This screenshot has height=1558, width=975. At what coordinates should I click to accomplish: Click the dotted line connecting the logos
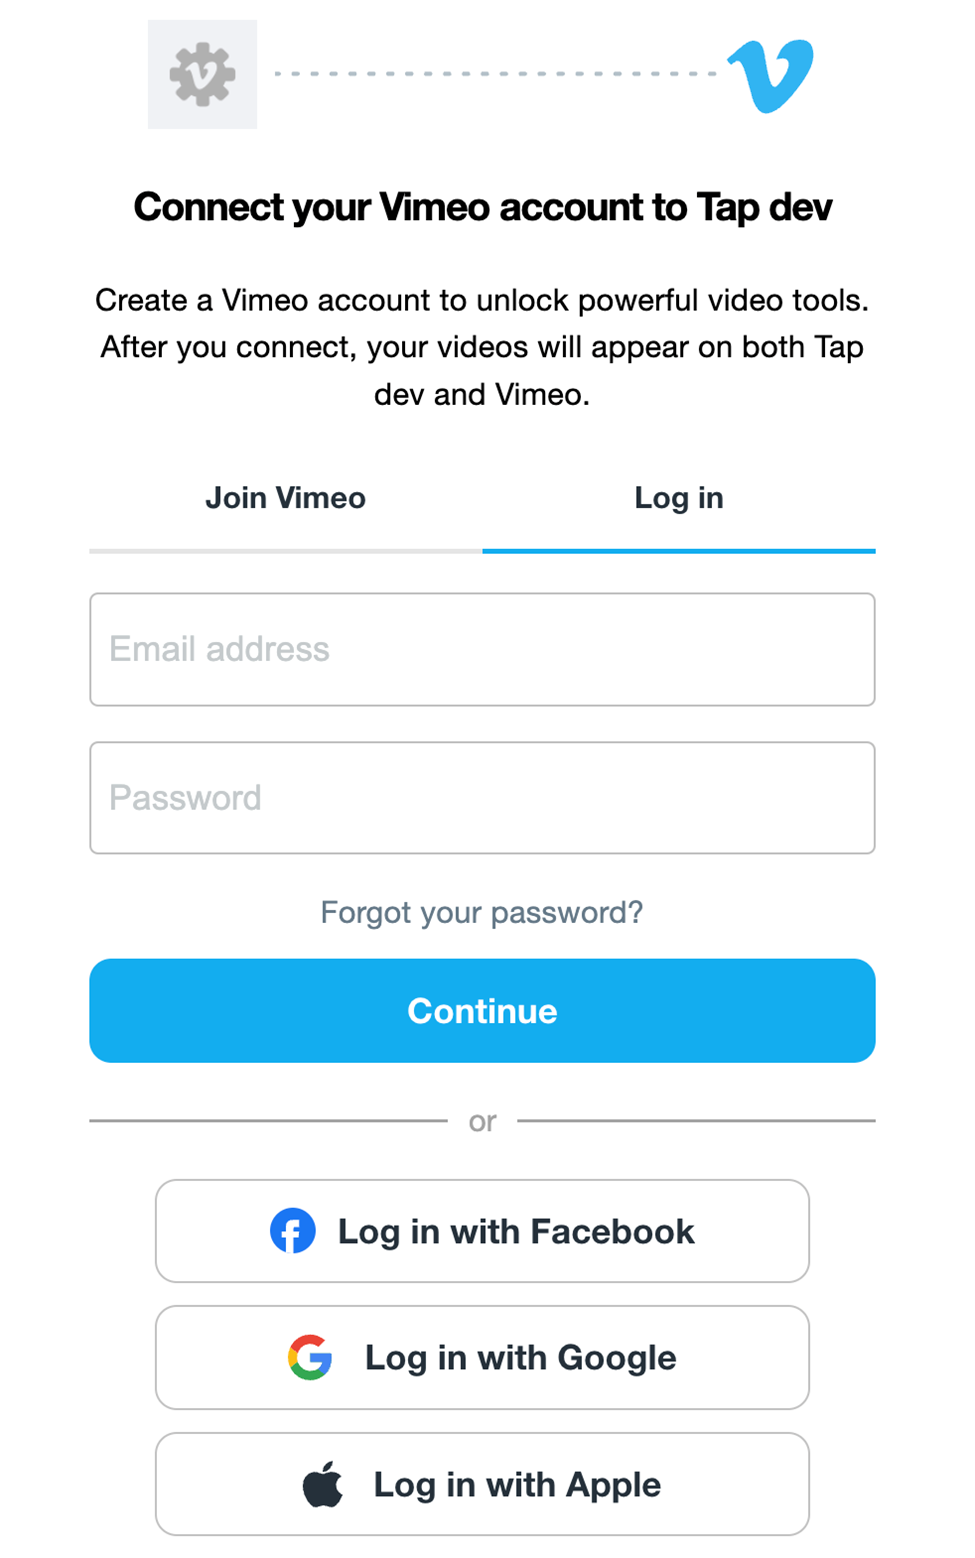[x=495, y=74]
